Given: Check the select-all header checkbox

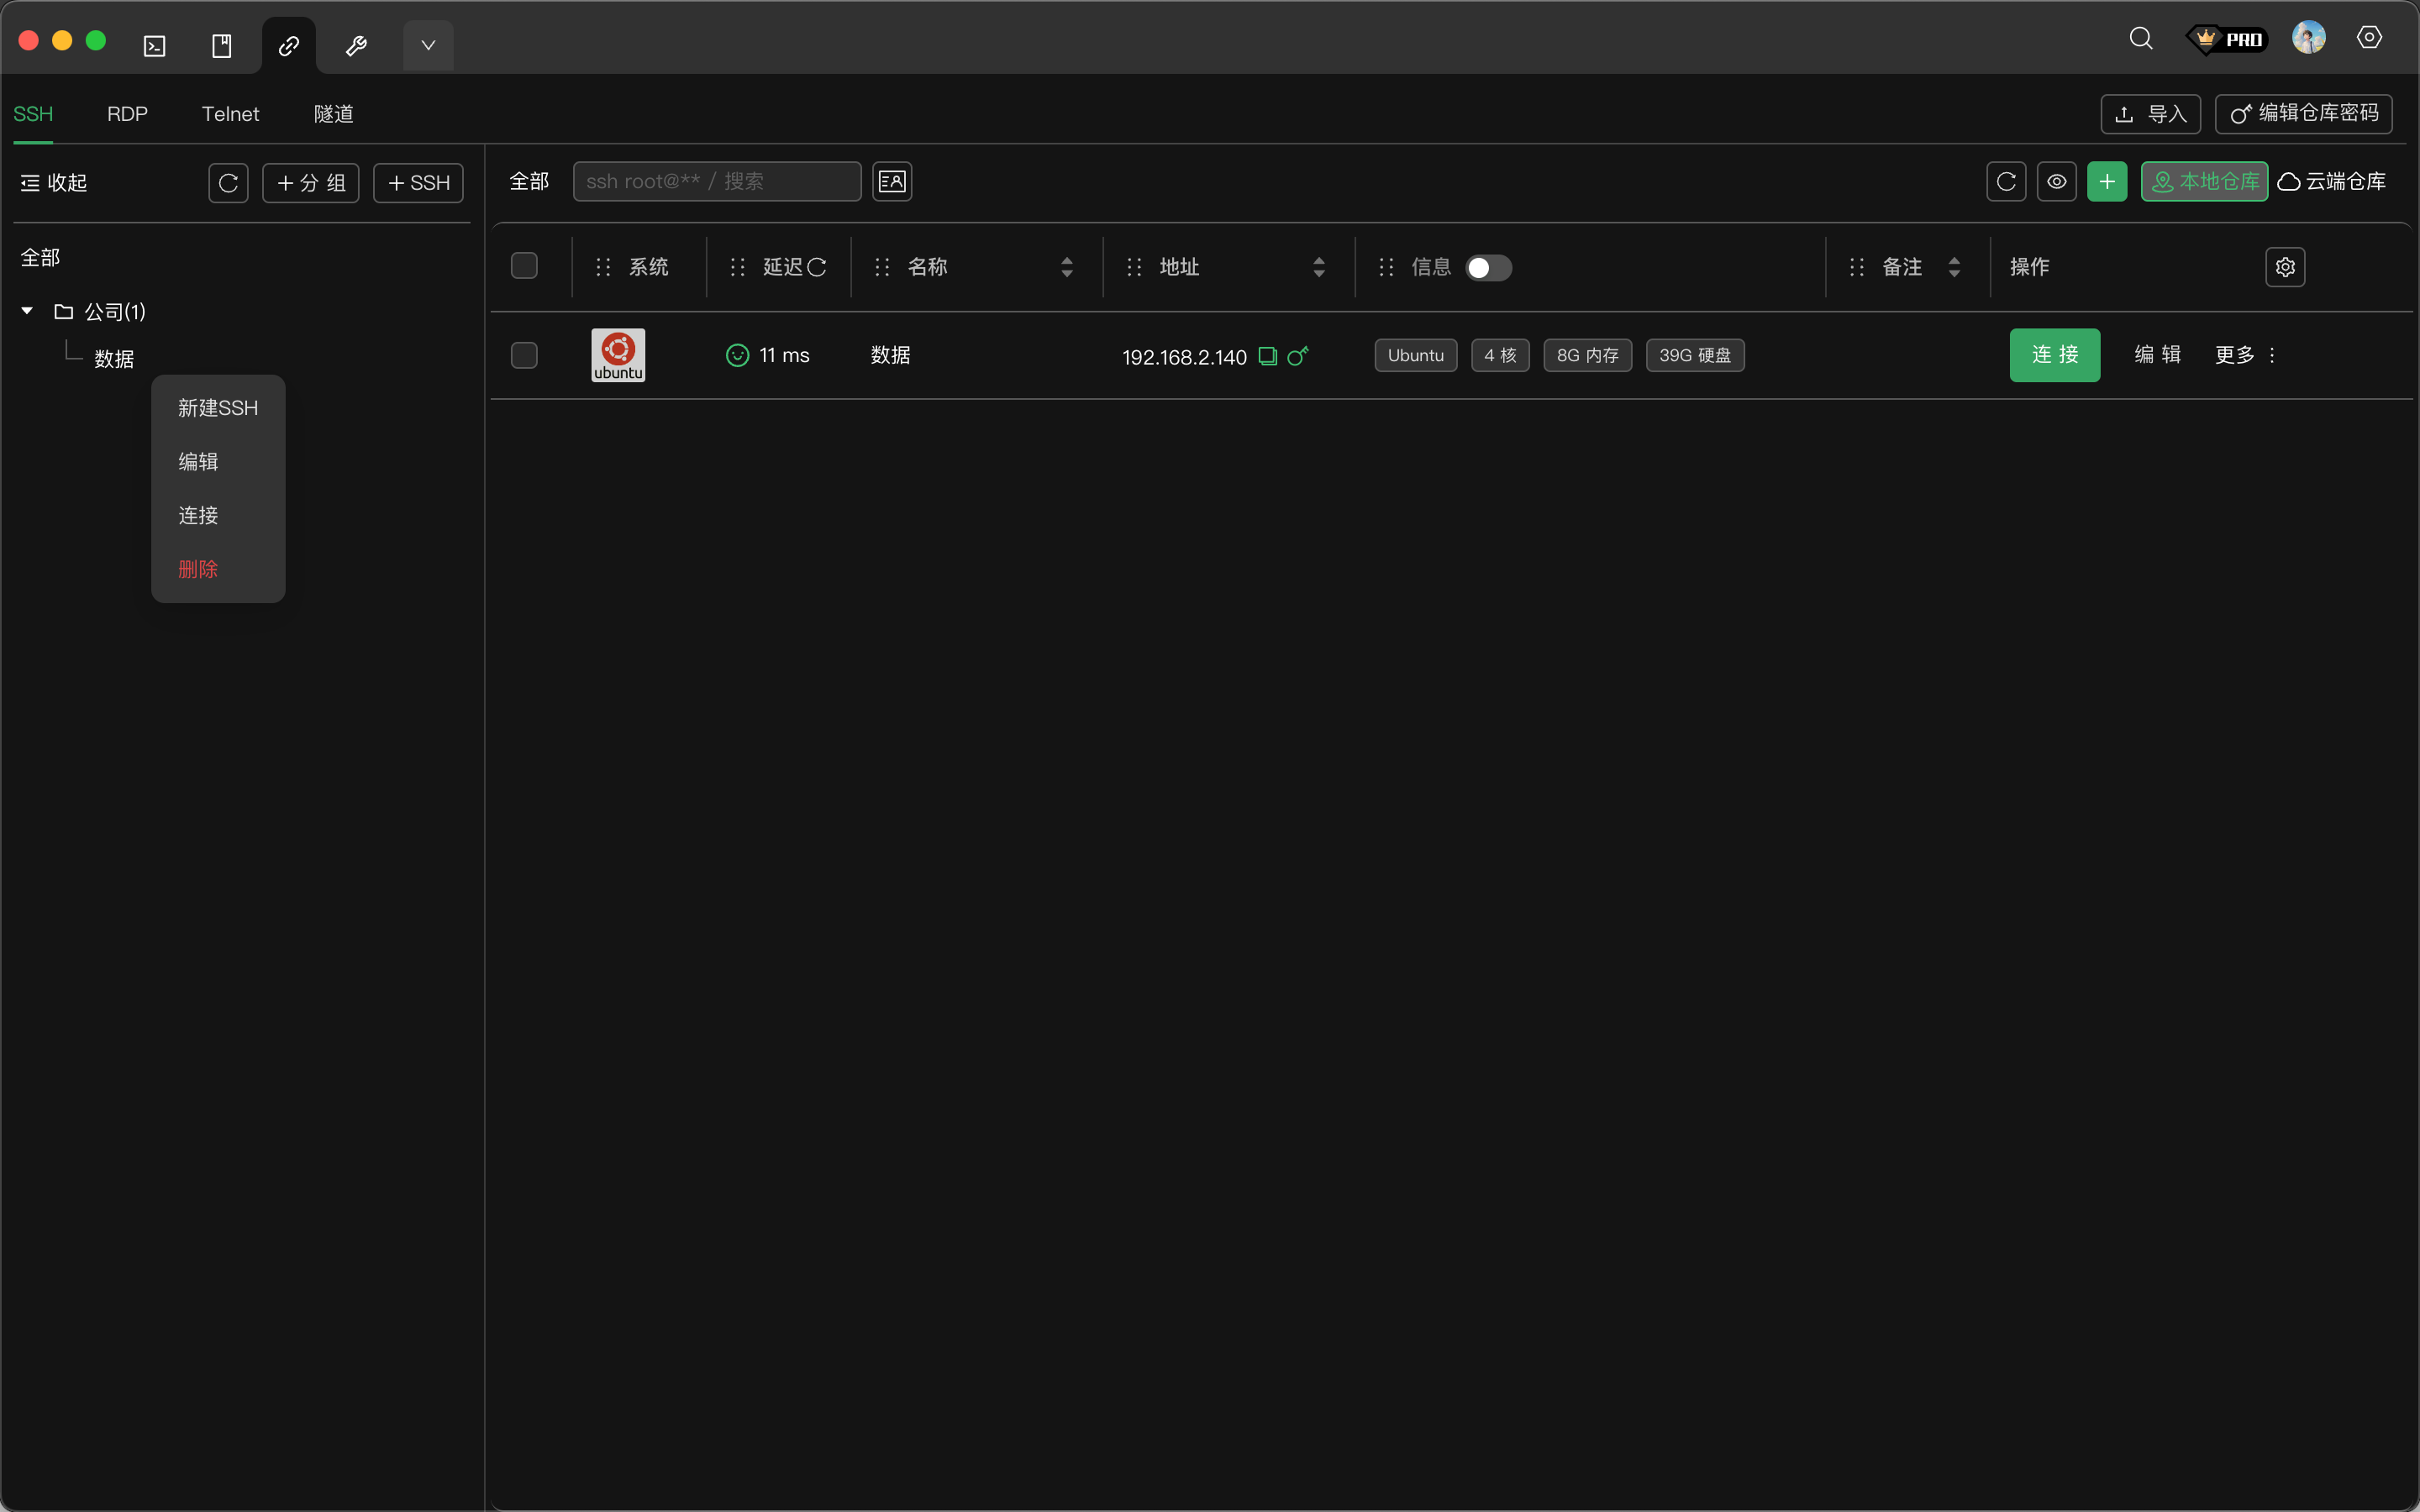Looking at the screenshot, I should (524, 266).
